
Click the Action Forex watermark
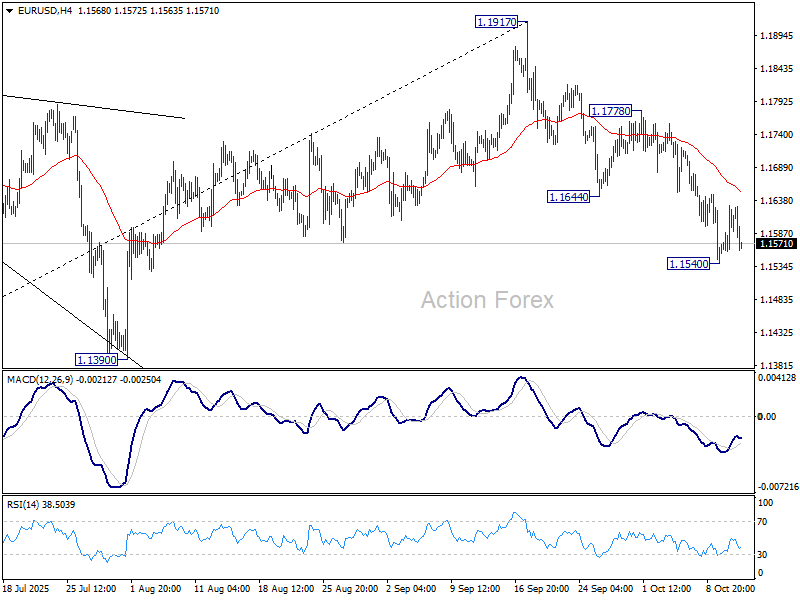486,300
